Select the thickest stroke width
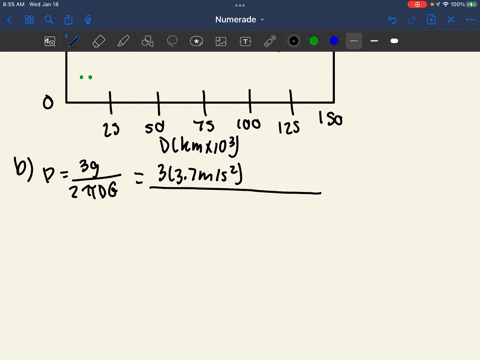 394,41
